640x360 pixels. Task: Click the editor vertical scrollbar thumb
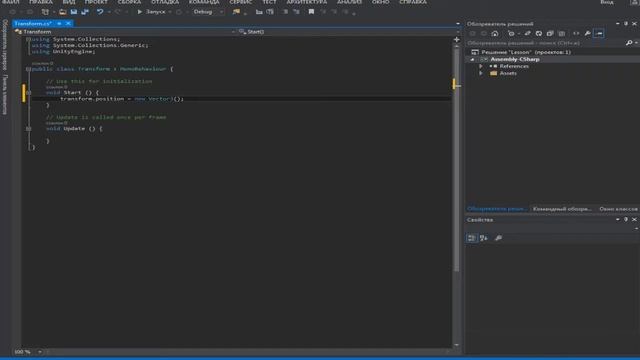(457, 159)
